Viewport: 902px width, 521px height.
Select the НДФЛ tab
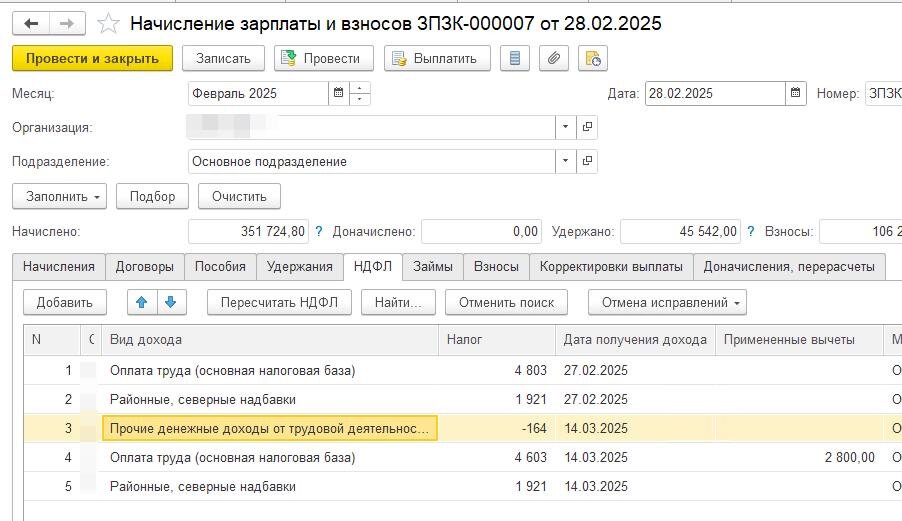tap(373, 266)
